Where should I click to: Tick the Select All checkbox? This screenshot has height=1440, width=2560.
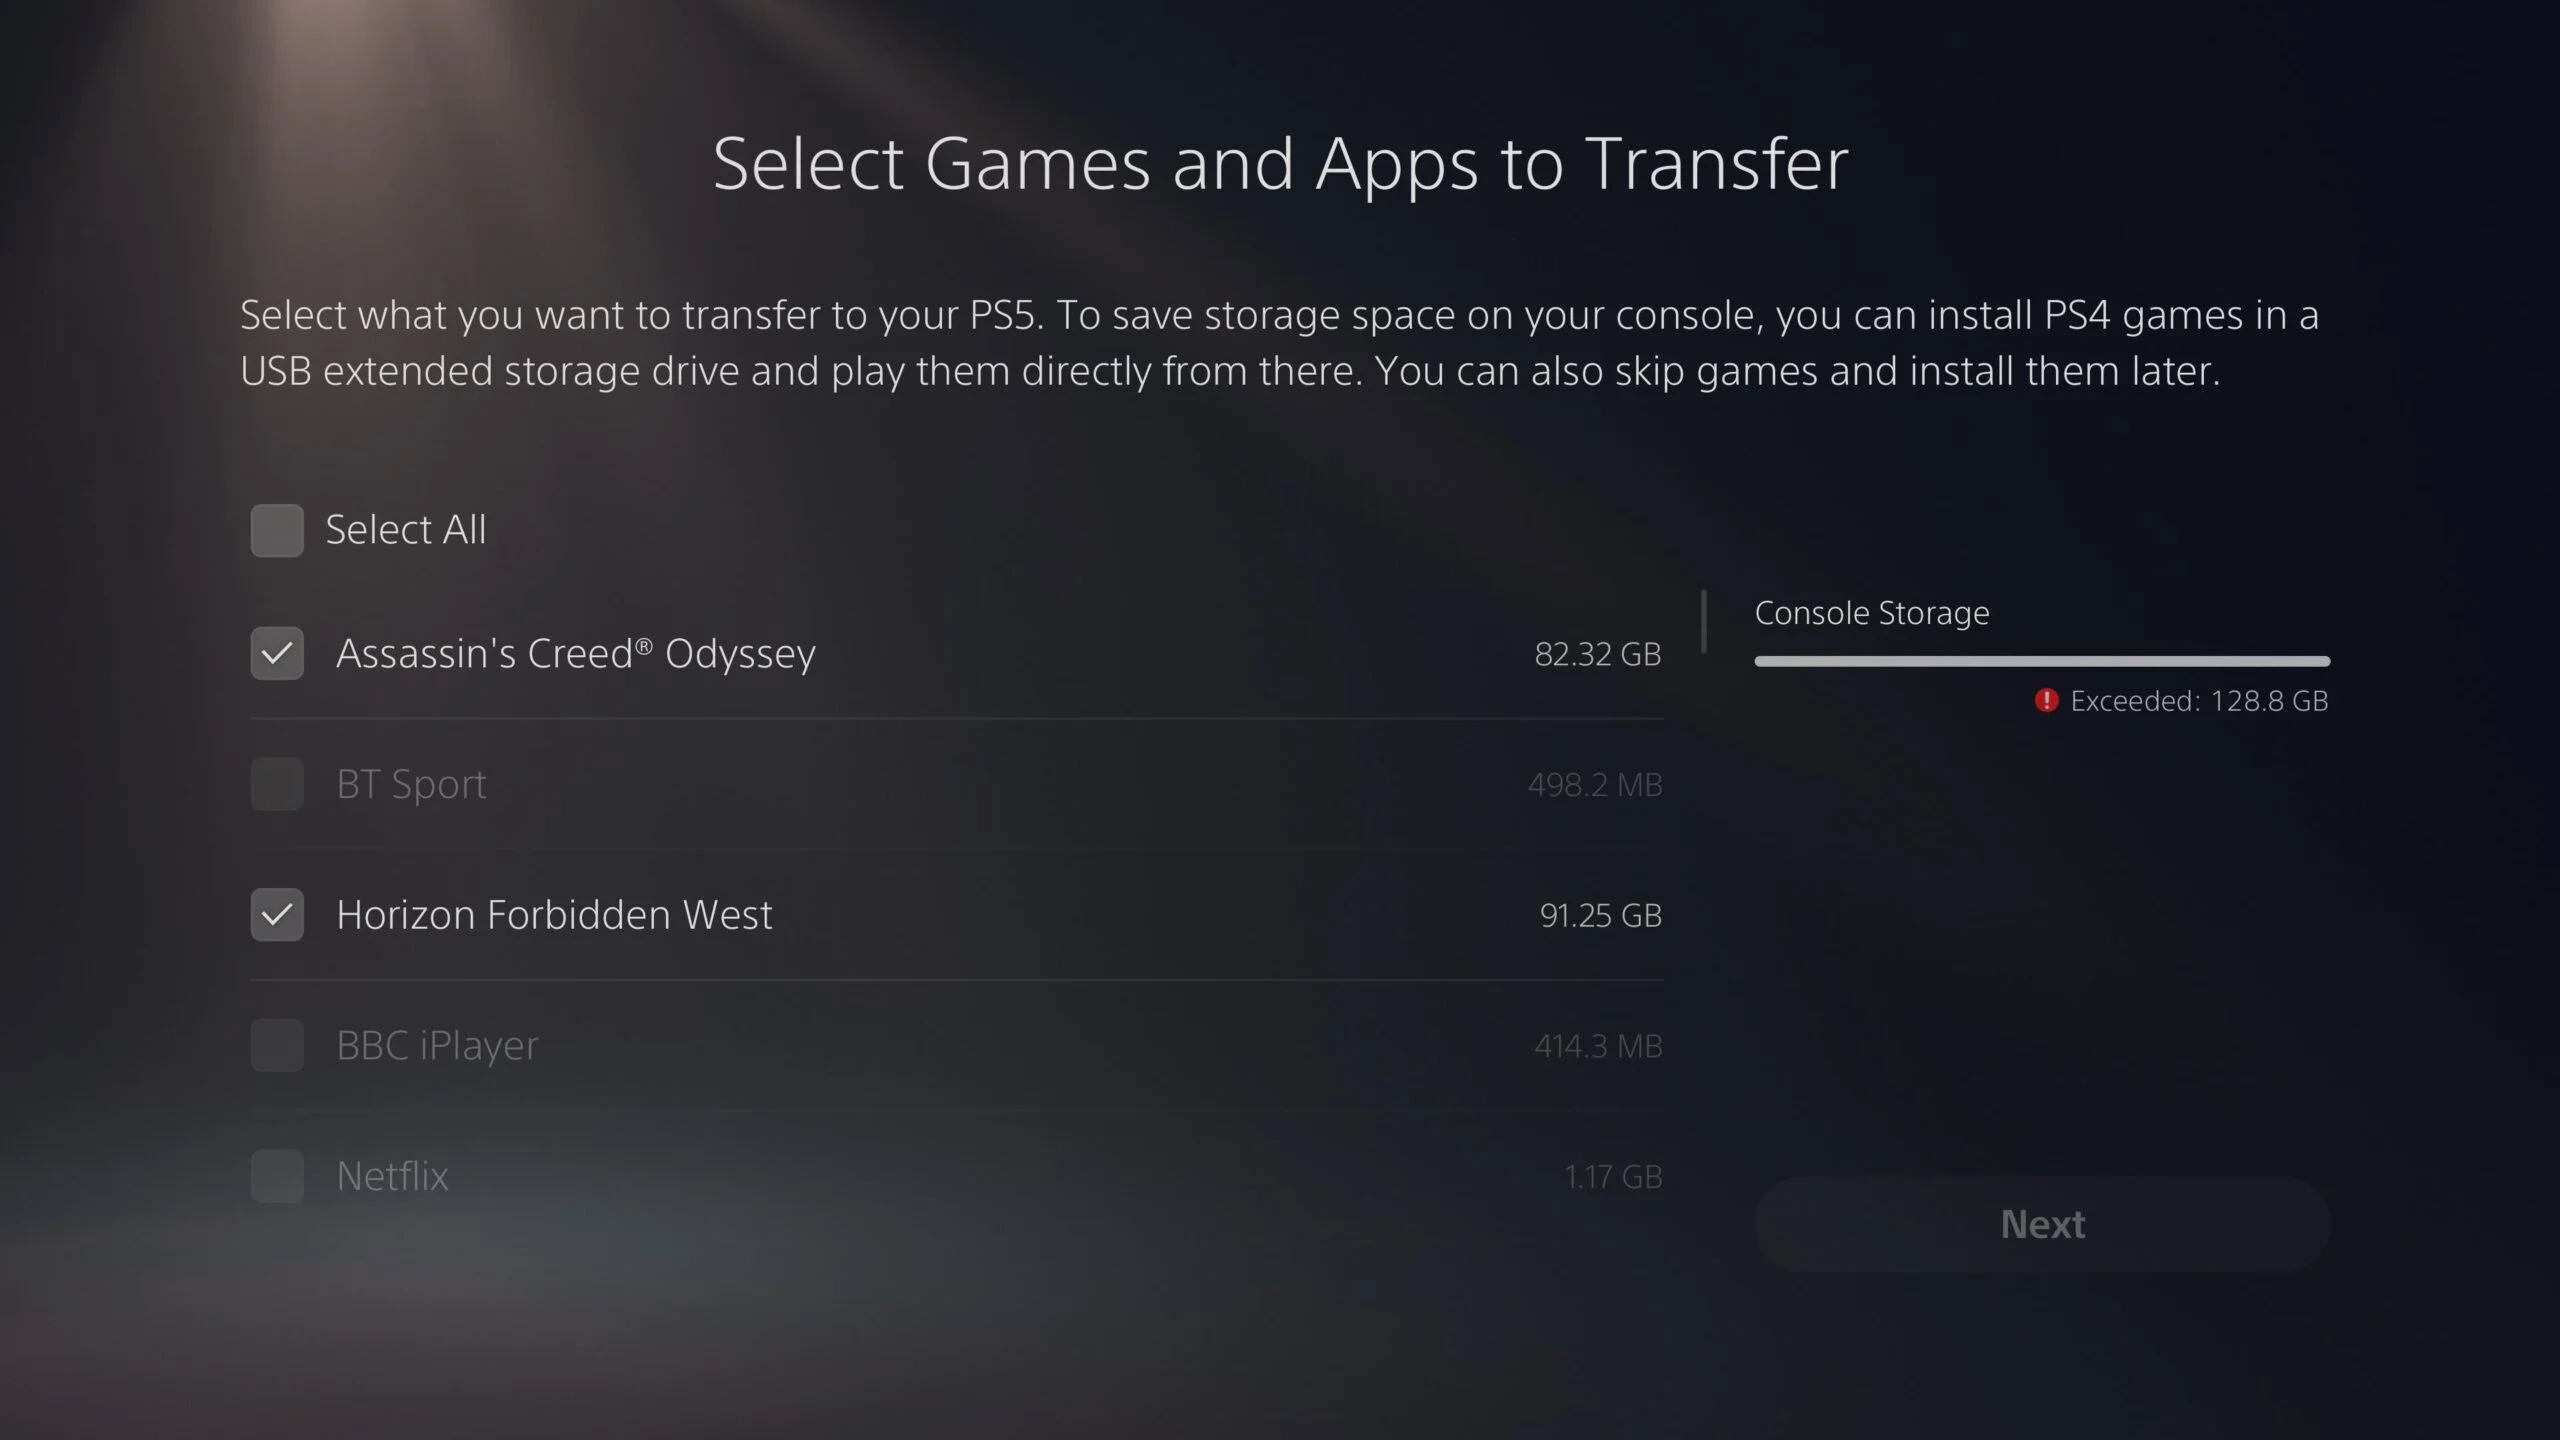277,530
